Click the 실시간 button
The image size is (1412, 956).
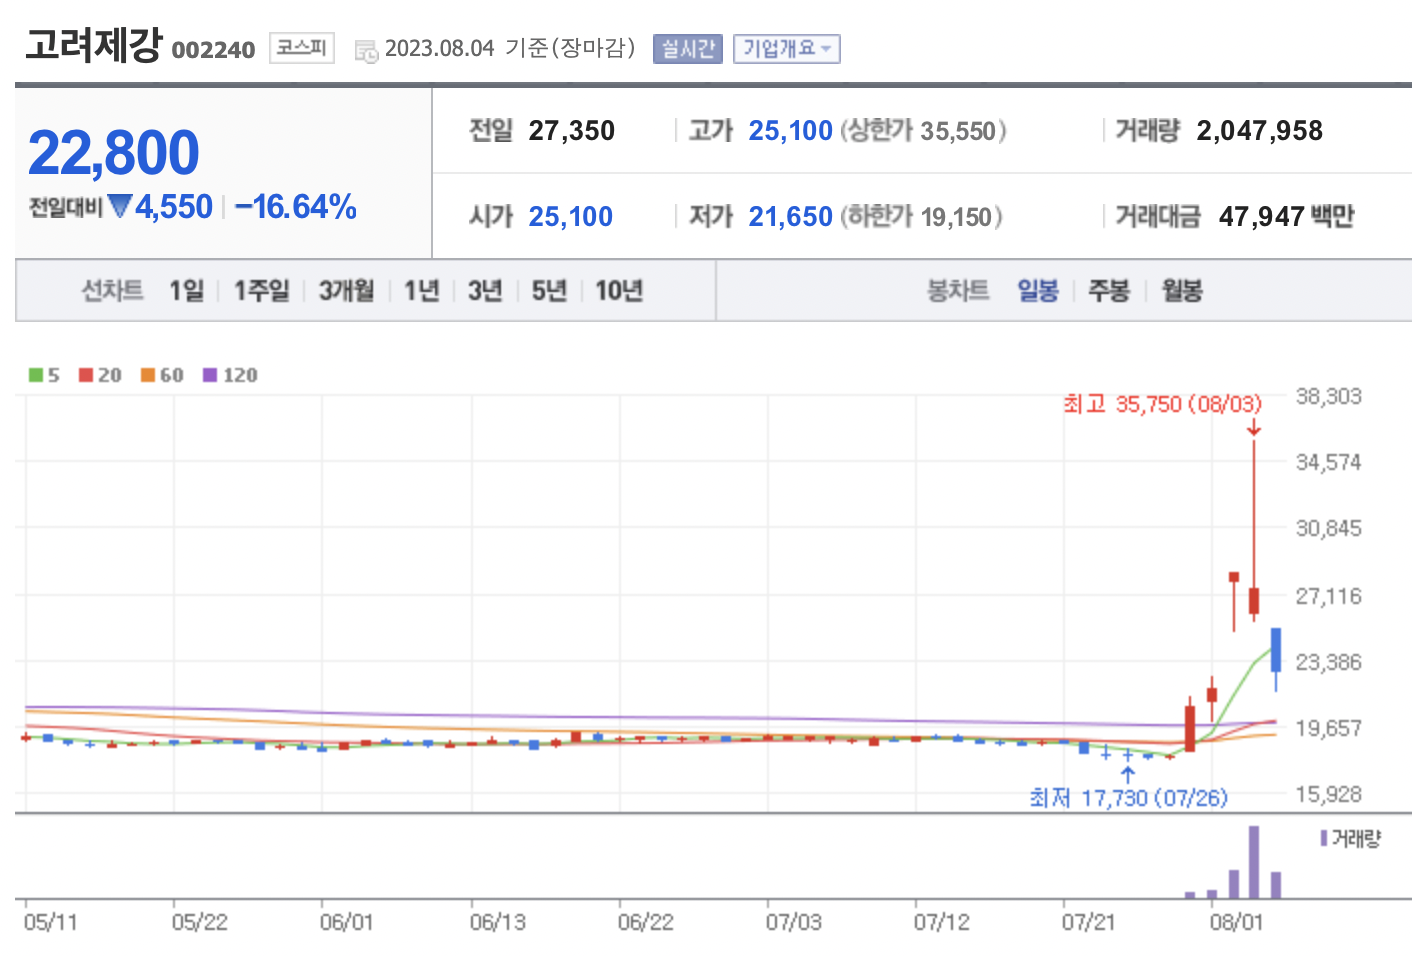688,49
